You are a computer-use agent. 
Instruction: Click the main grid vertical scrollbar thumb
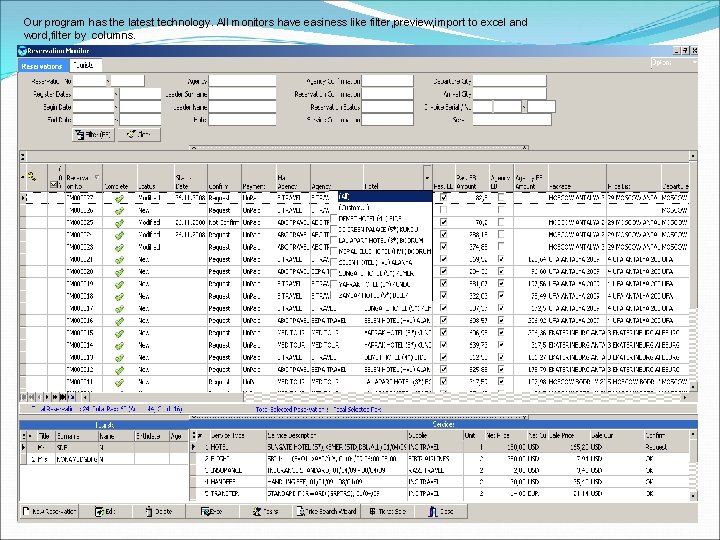tap(692, 235)
